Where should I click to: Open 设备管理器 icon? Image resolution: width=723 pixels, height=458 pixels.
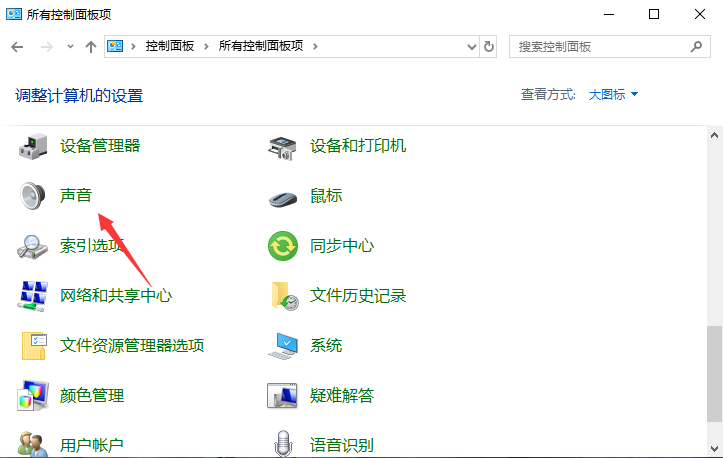tap(34, 146)
